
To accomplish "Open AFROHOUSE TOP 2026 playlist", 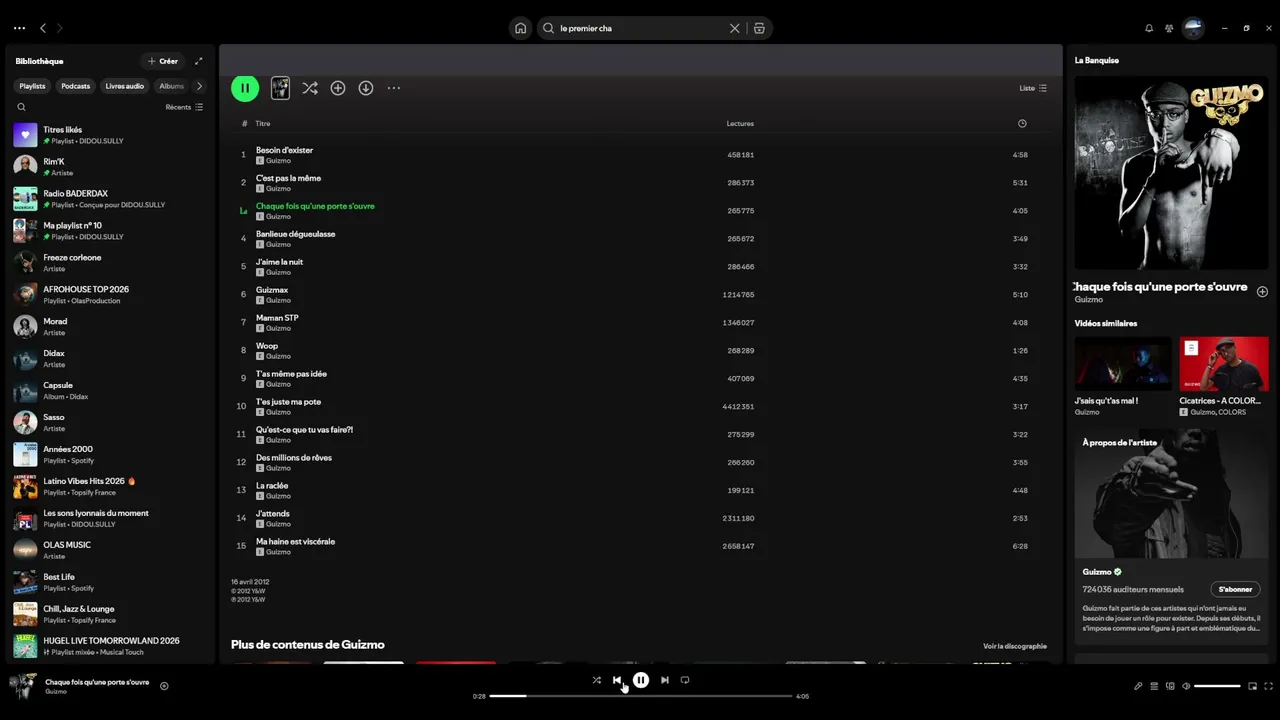I will [110, 295].
